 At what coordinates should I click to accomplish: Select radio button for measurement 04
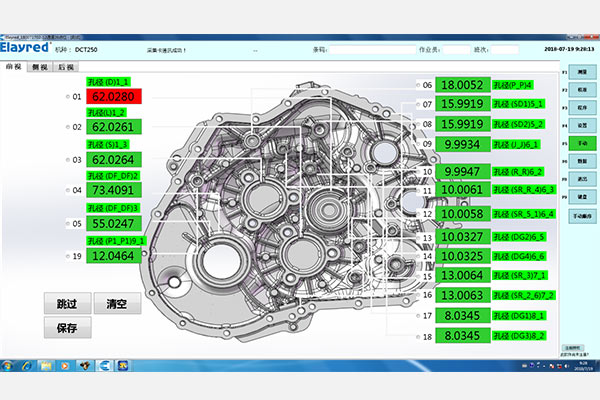pyautogui.click(x=68, y=190)
